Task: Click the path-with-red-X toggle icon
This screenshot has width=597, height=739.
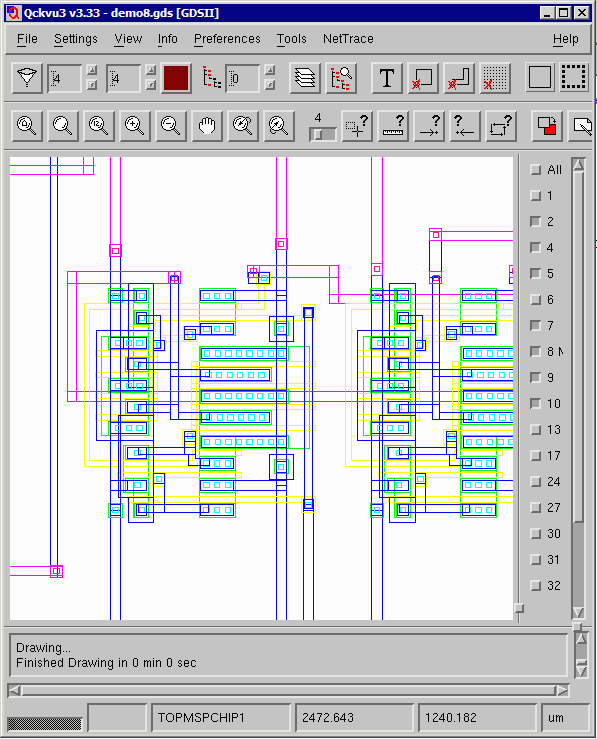Action: click(459, 78)
